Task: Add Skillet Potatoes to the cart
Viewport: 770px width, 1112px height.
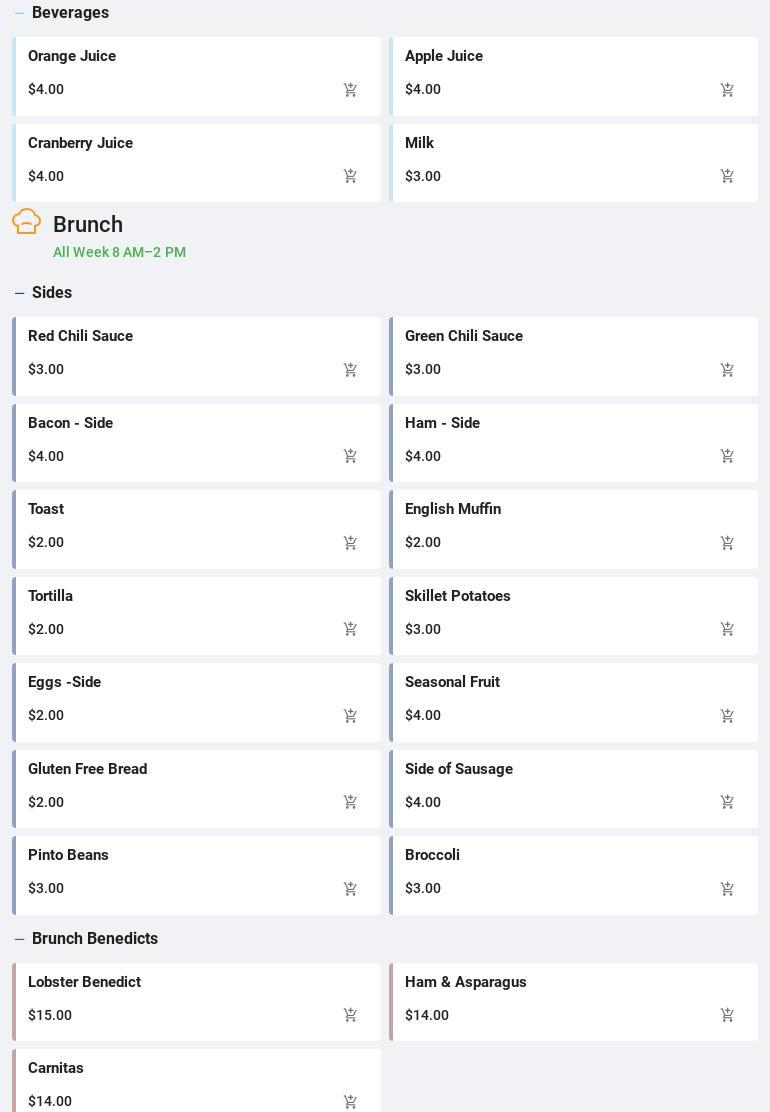Action: click(x=727, y=629)
